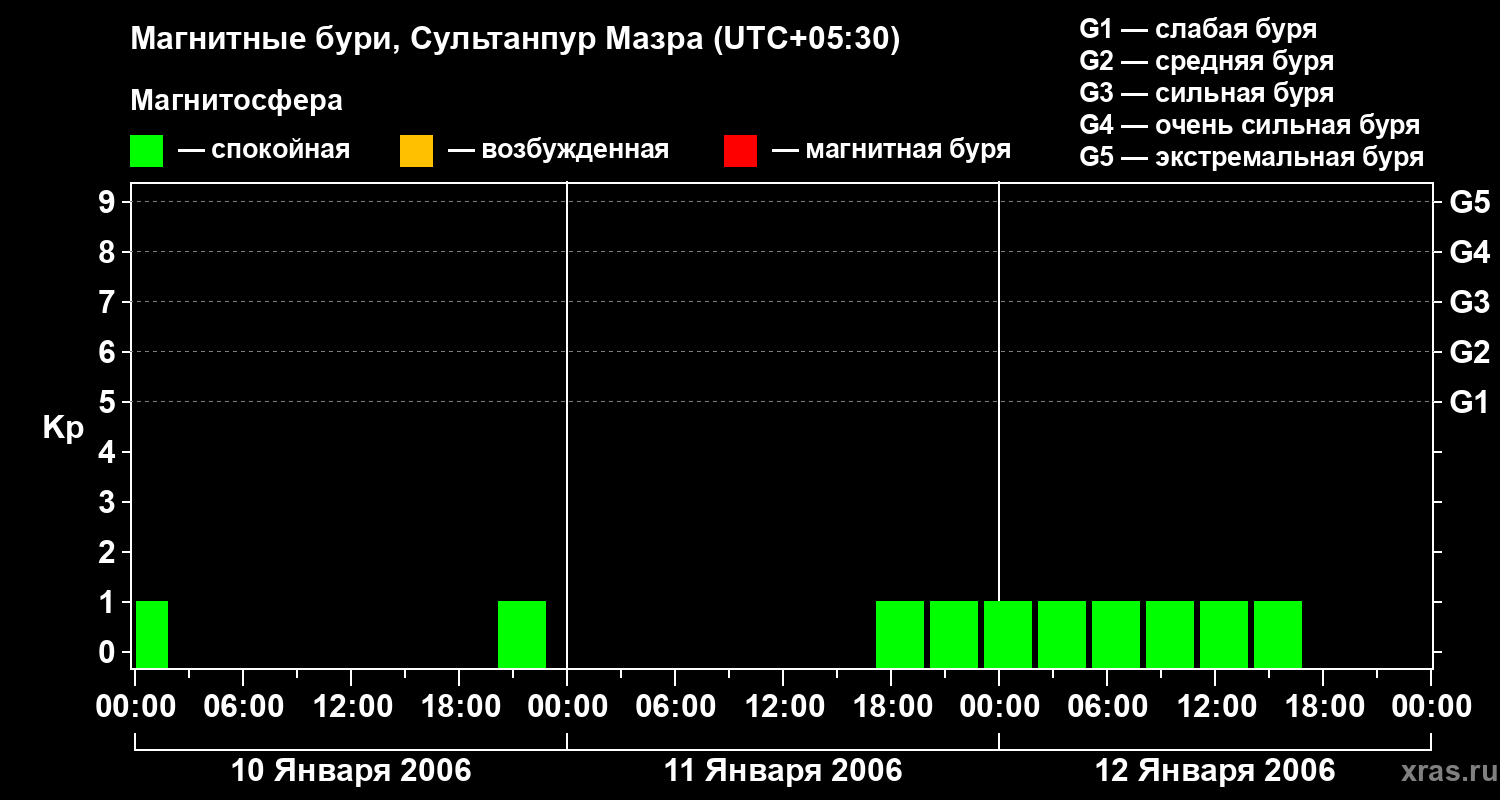Click the first green bar on 10 January
The width and height of the screenshot is (1500, 800).
(152, 634)
